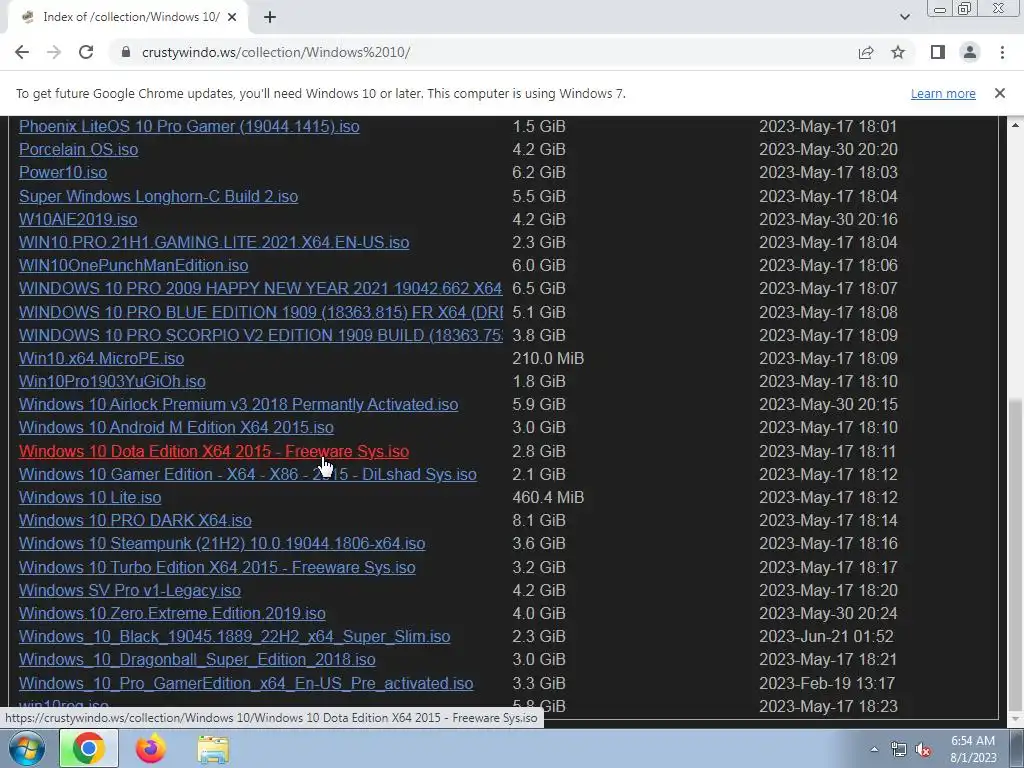This screenshot has height=768, width=1024.
Task: Open WINDOWS 10 PRO SCORPIO V2 EDITION link
Action: [x=261, y=335]
